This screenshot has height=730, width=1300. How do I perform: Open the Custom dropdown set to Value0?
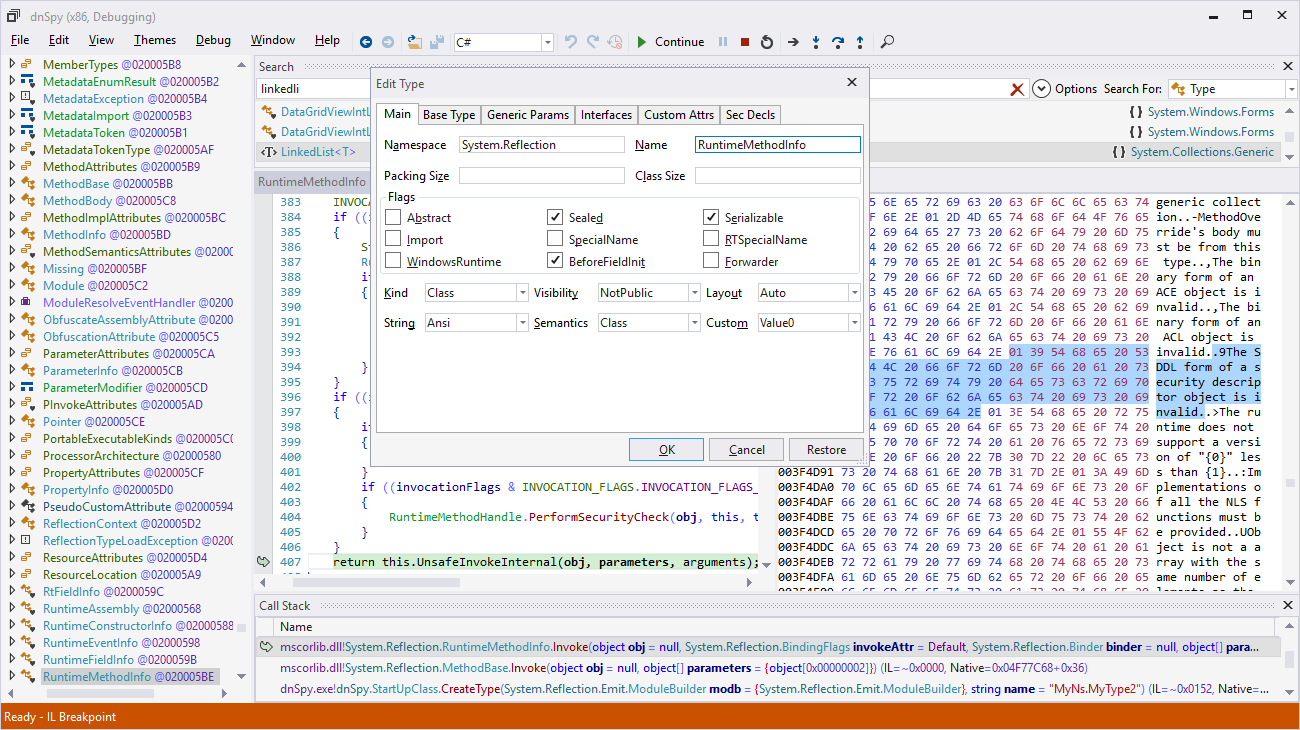[x=808, y=323]
